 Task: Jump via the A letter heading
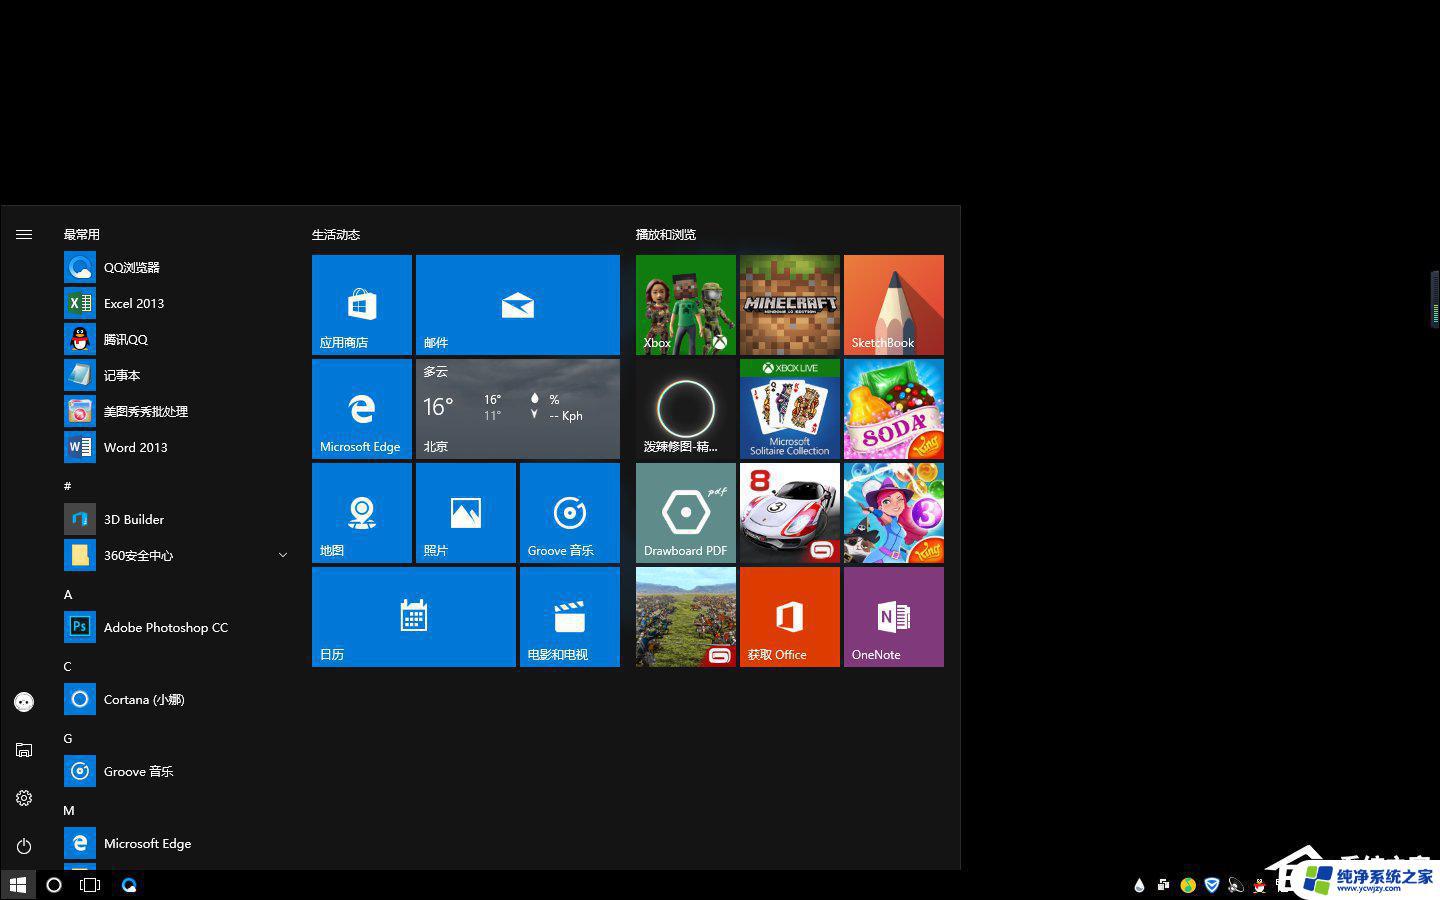click(x=68, y=594)
